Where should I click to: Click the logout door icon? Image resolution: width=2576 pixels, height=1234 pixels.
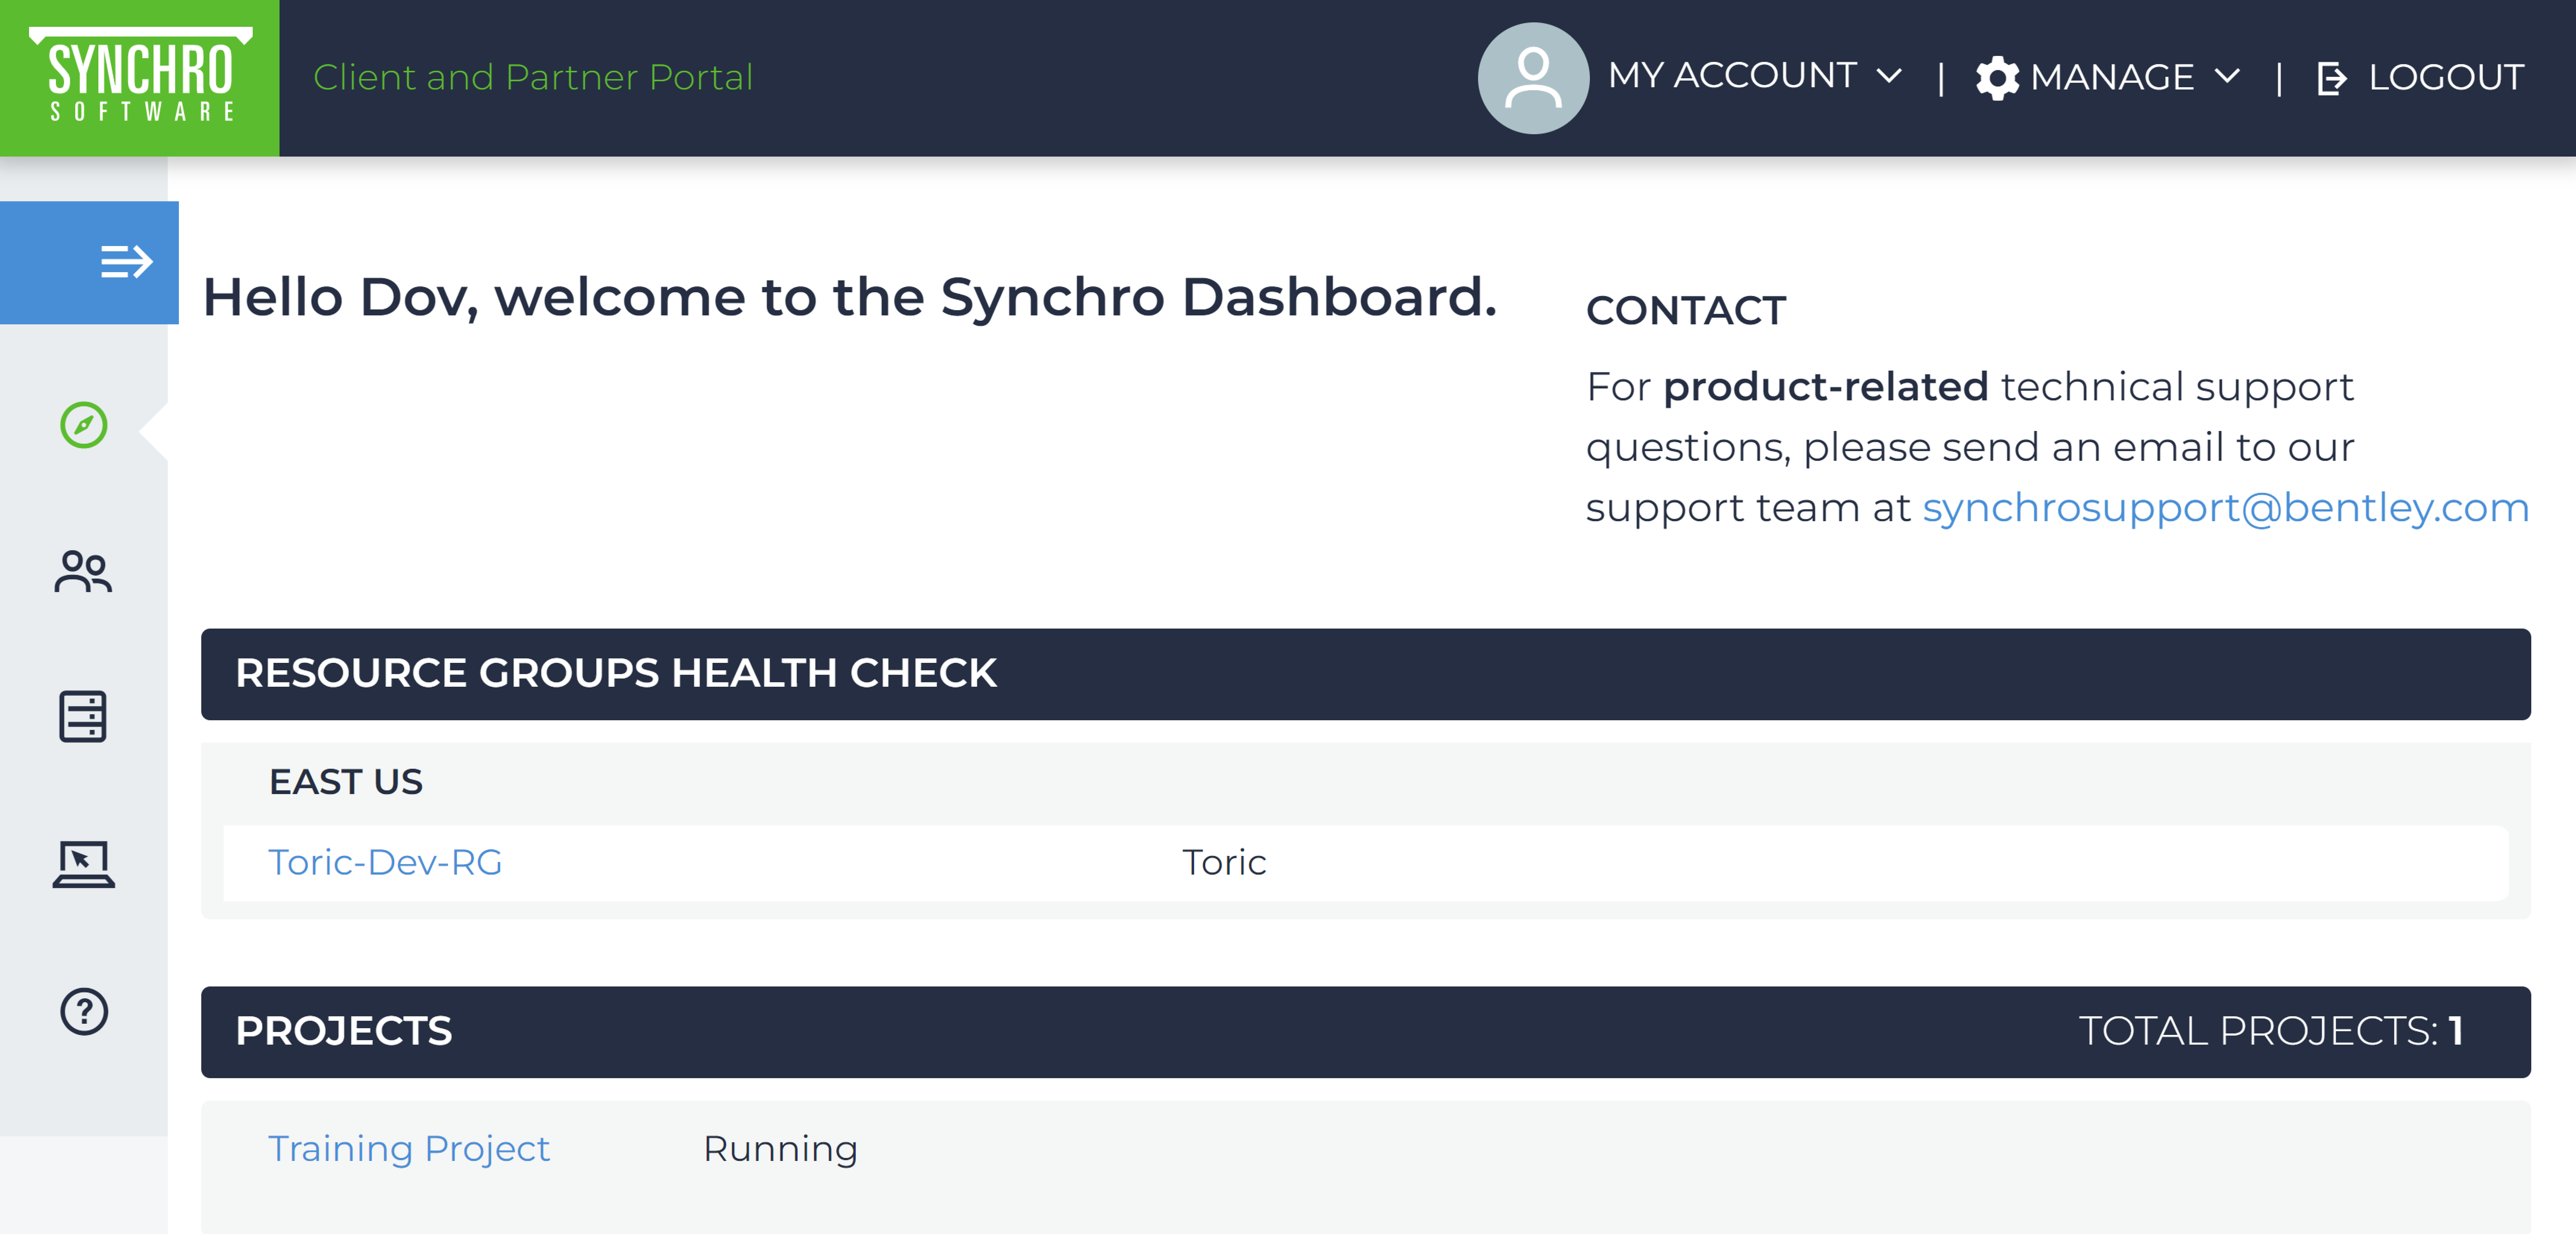pos(2331,78)
